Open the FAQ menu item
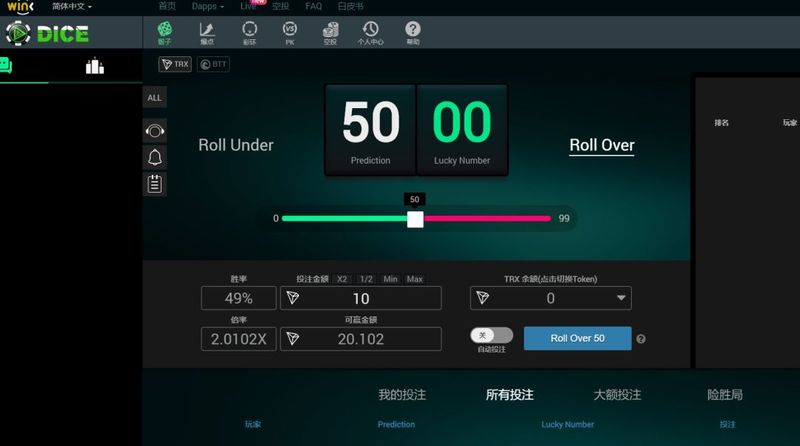The width and height of the screenshot is (800, 446). (x=313, y=6)
